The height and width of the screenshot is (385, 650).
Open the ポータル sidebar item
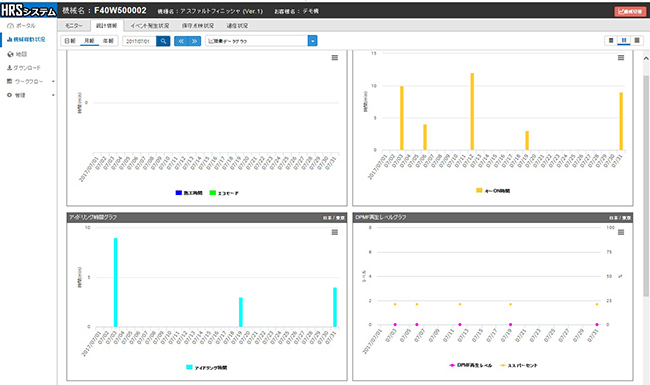point(22,26)
